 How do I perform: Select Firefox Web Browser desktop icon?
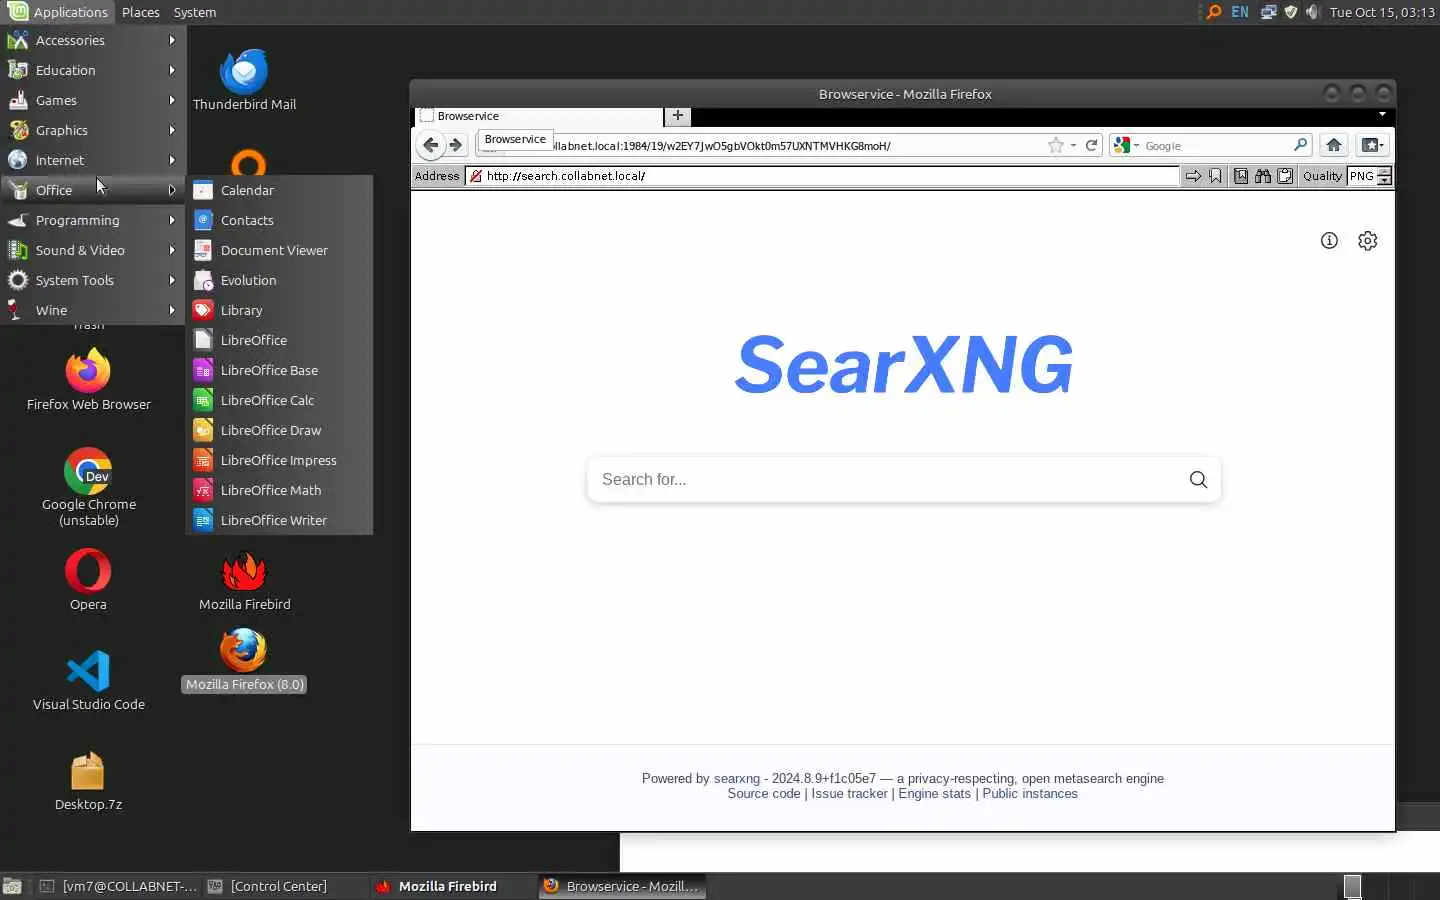tap(88, 380)
